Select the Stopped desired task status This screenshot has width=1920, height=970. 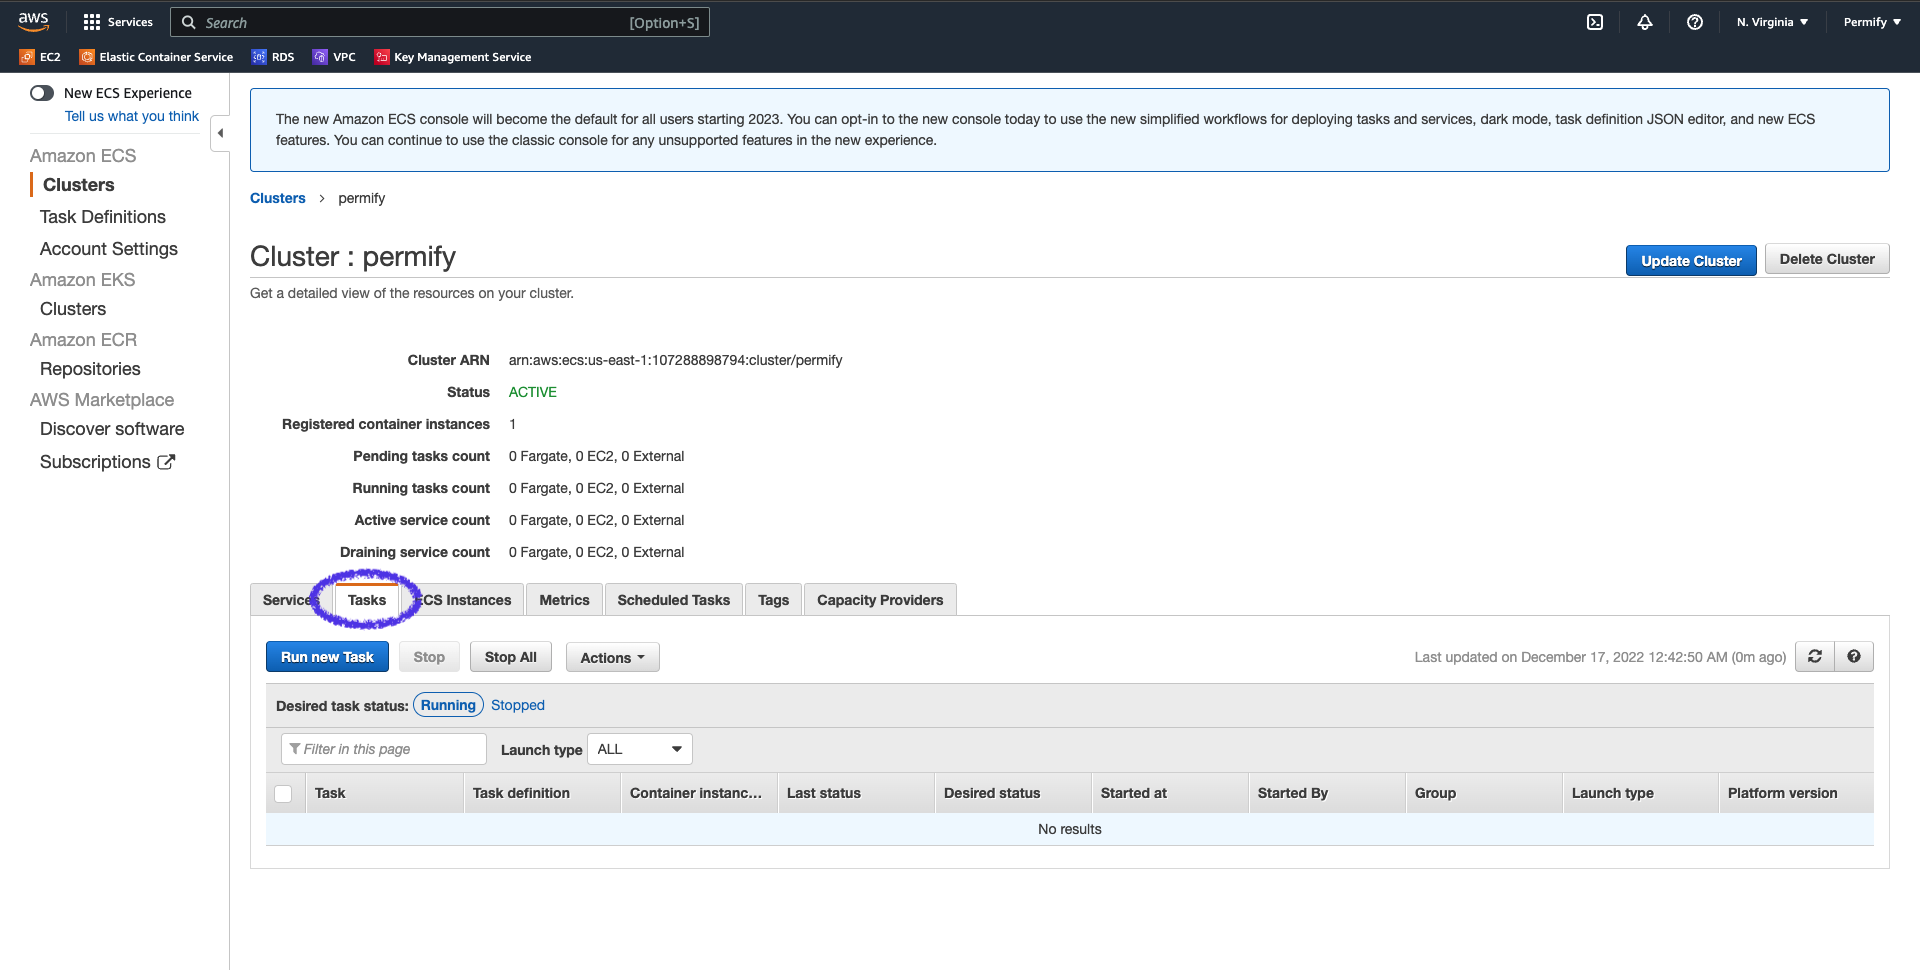click(x=518, y=705)
